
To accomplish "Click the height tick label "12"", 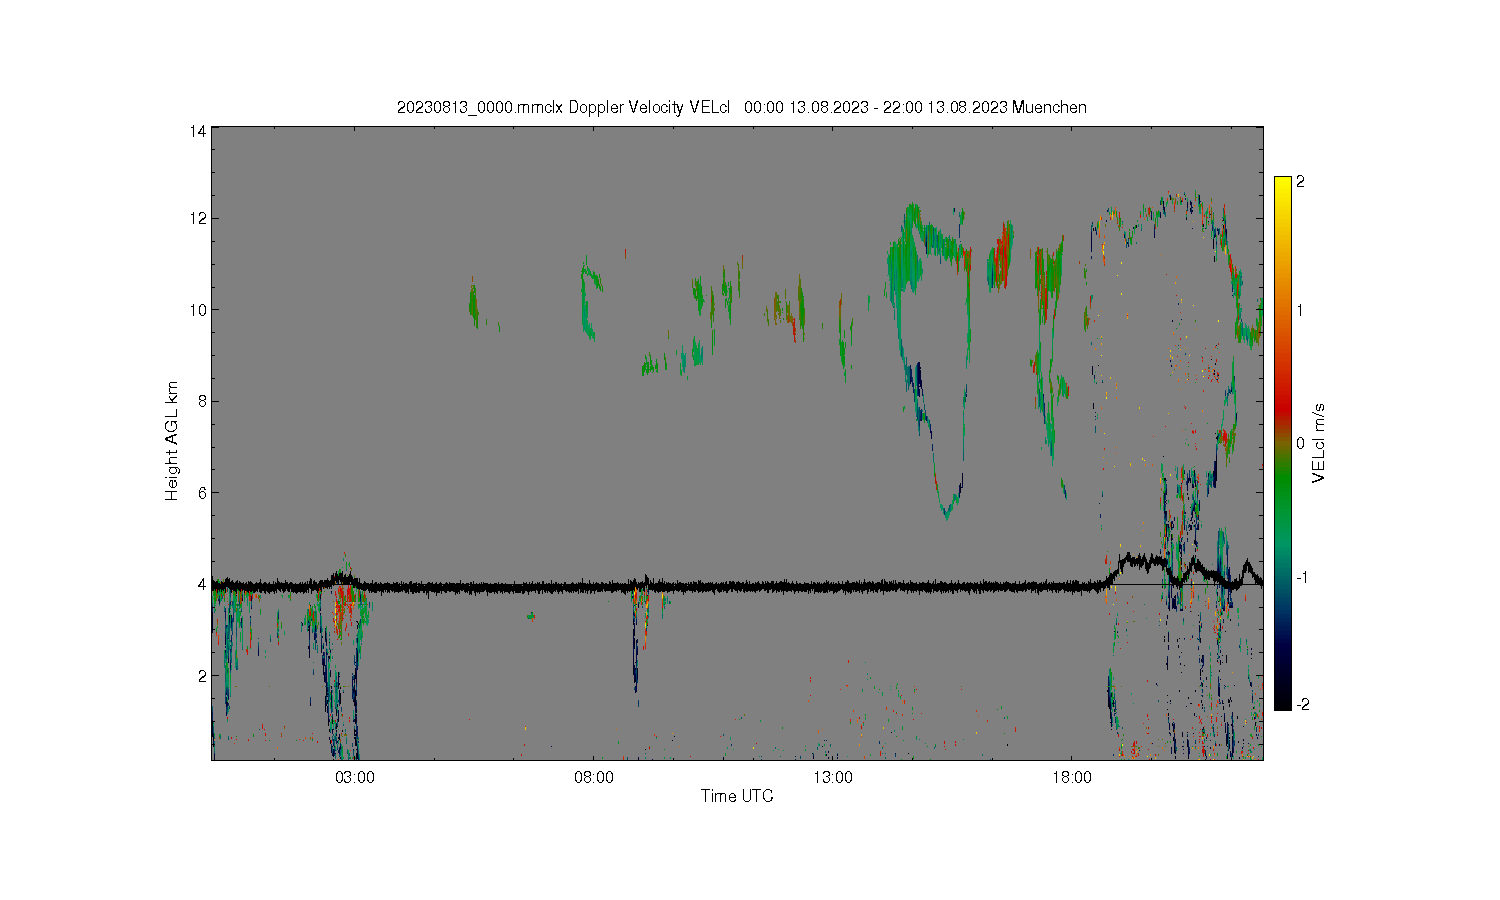I will click(198, 218).
